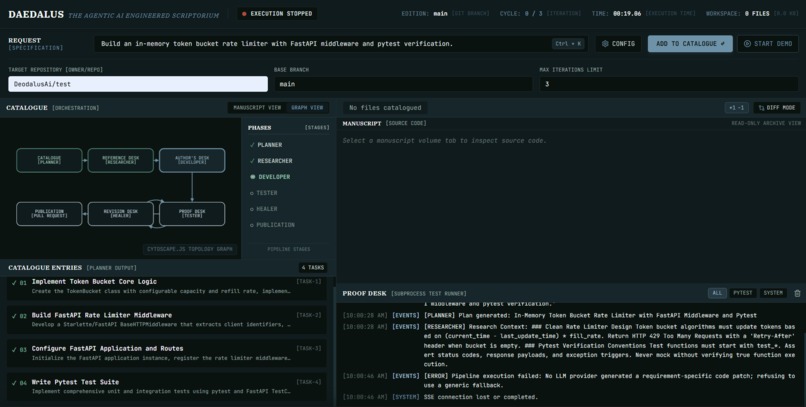Screen dimensions: 806x407
Task: Click the checkmark icon of task 04
Action: 14,383
